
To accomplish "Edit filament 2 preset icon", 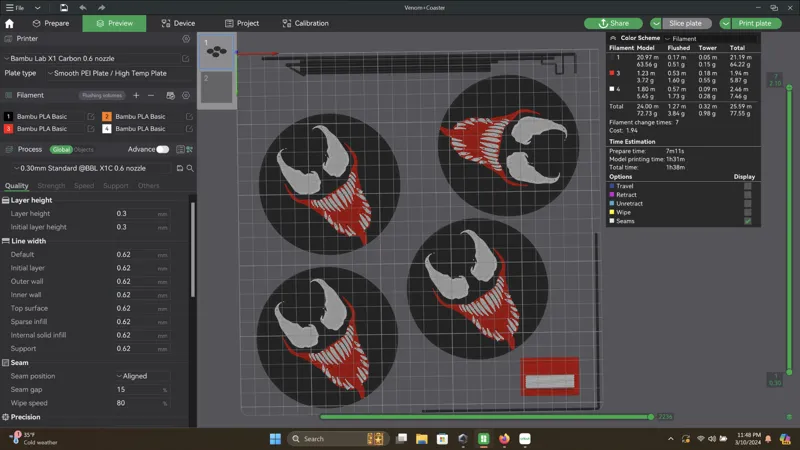I will tap(189, 116).
